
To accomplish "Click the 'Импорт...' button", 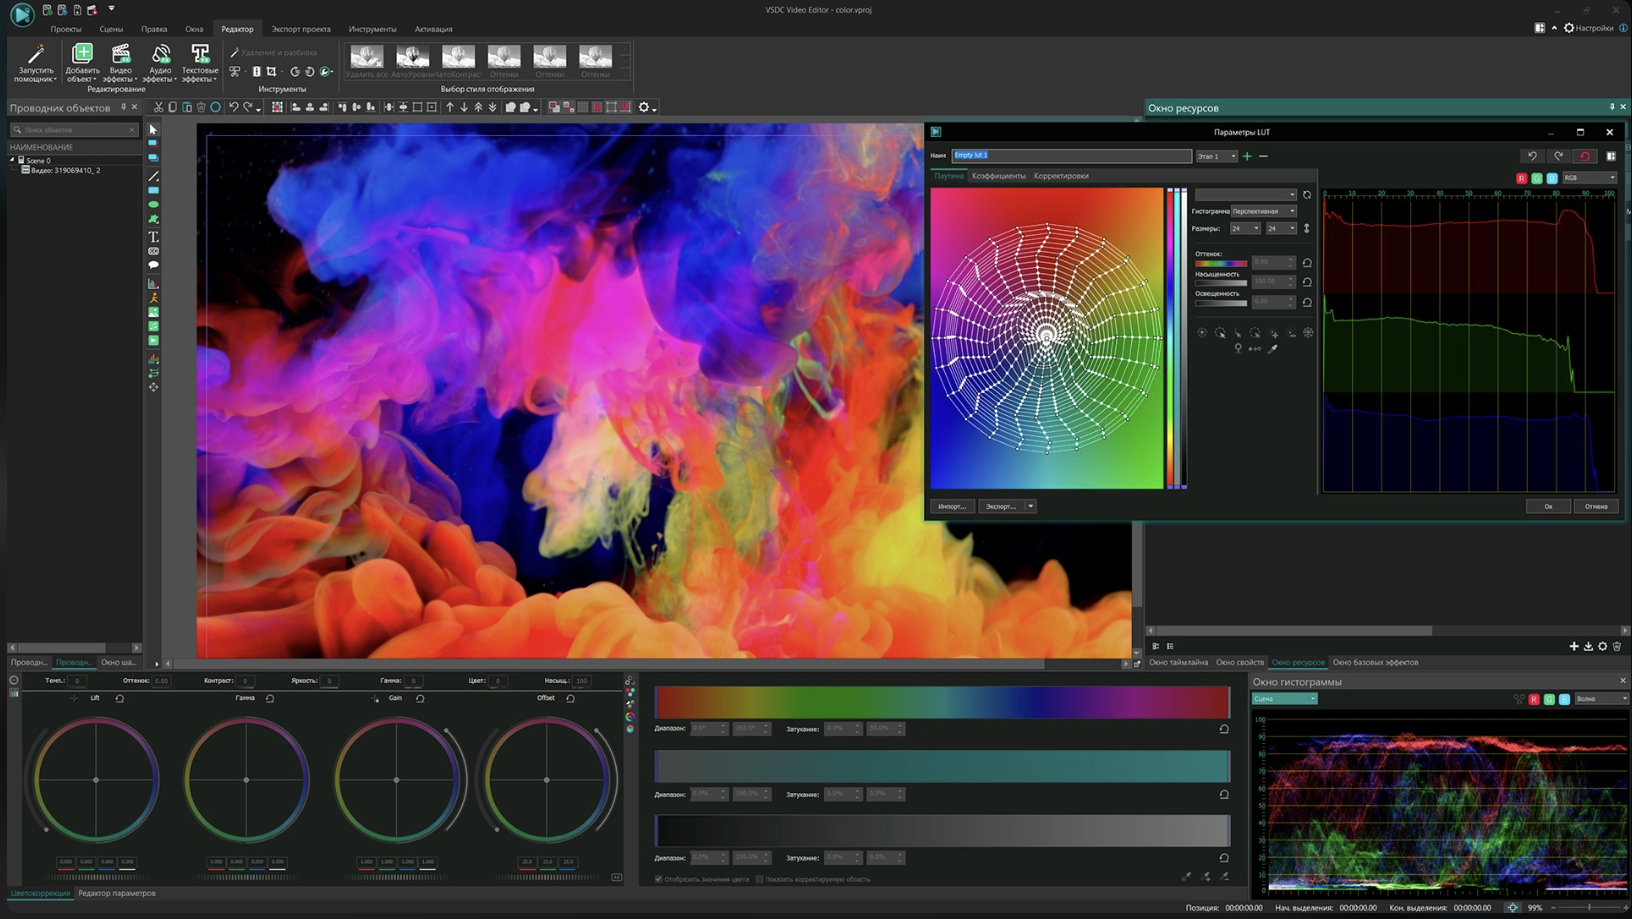I will (x=951, y=506).
